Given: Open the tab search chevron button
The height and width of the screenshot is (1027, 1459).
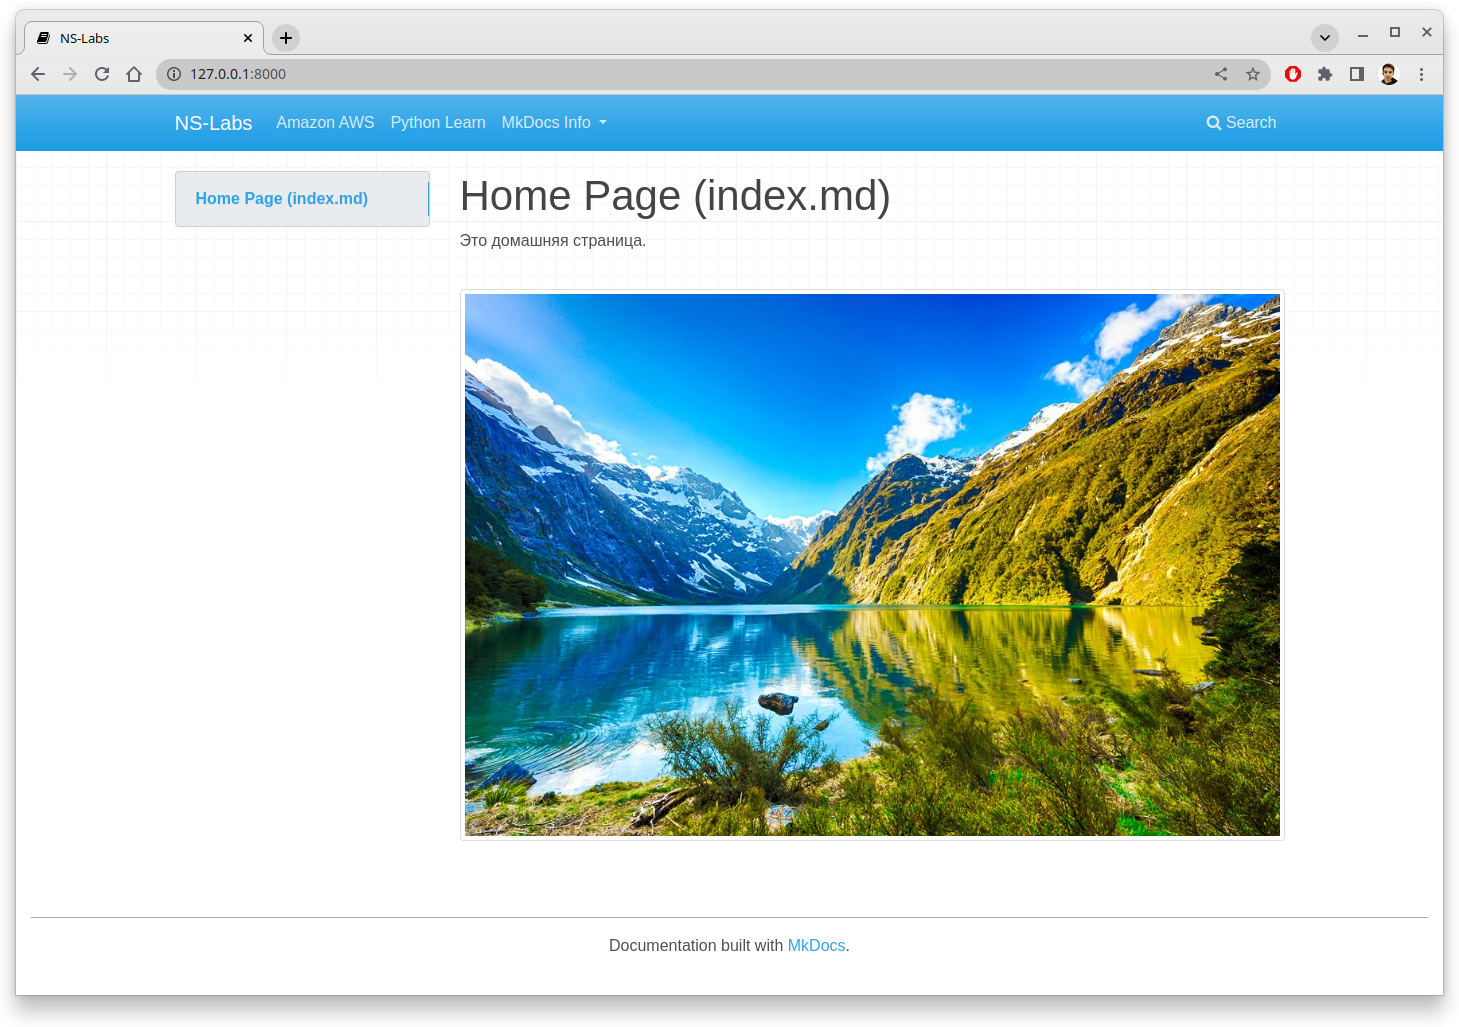Looking at the screenshot, I should [x=1325, y=38].
